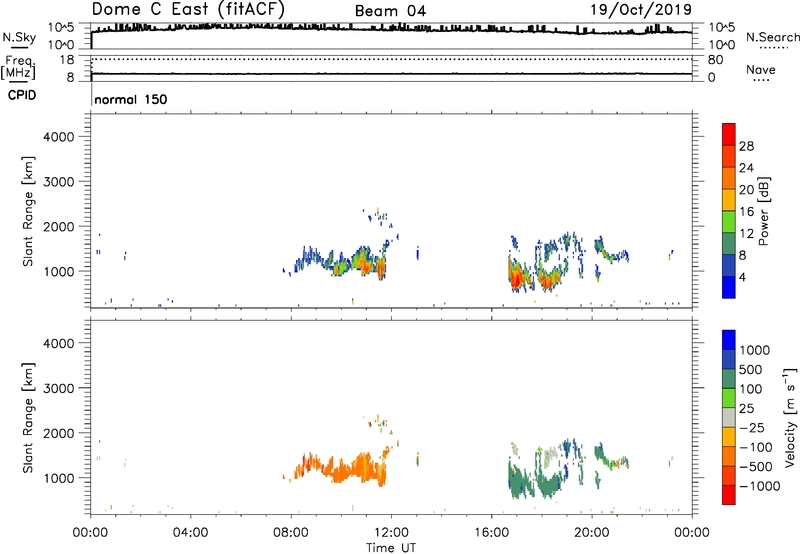Image resolution: width=800 pixels, height=554 pixels.
Task: Click the 'Nave' legend label
Action: [x=761, y=69]
